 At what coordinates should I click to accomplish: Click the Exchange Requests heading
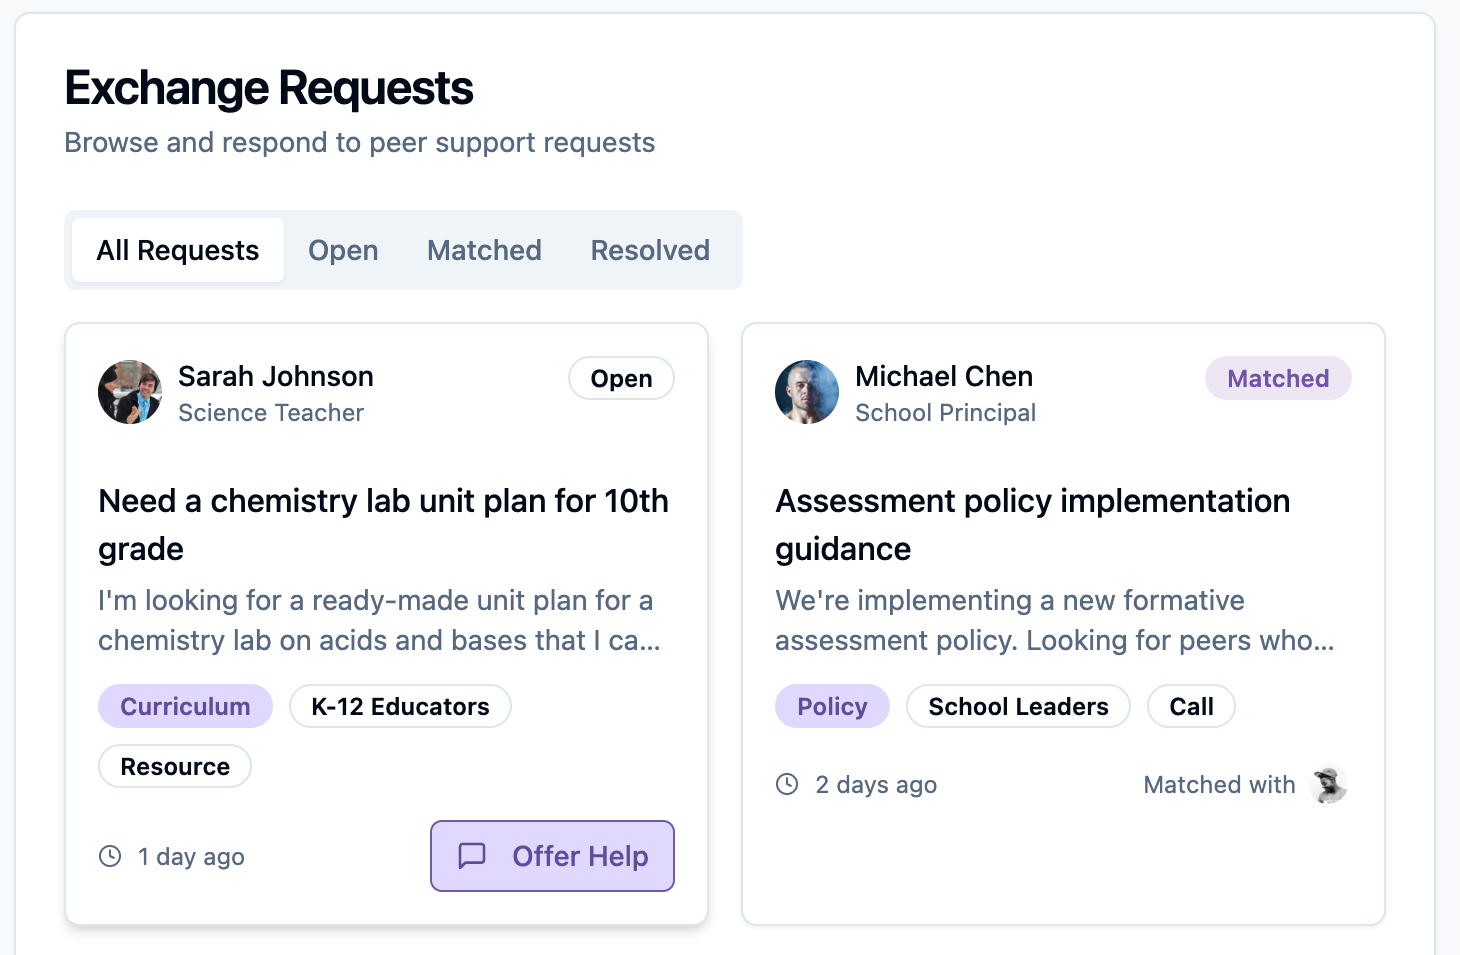click(269, 88)
